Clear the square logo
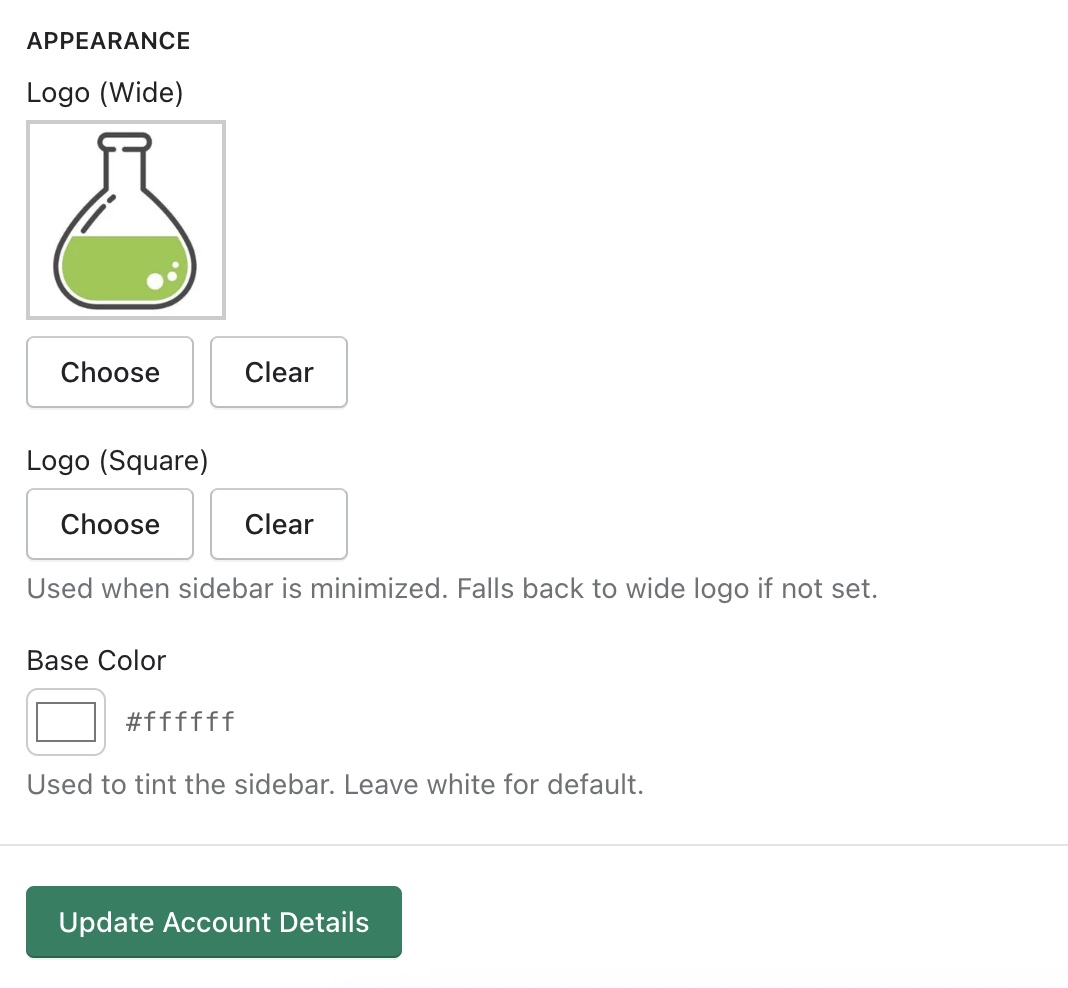This screenshot has height=988, width=1068. click(x=279, y=524)
